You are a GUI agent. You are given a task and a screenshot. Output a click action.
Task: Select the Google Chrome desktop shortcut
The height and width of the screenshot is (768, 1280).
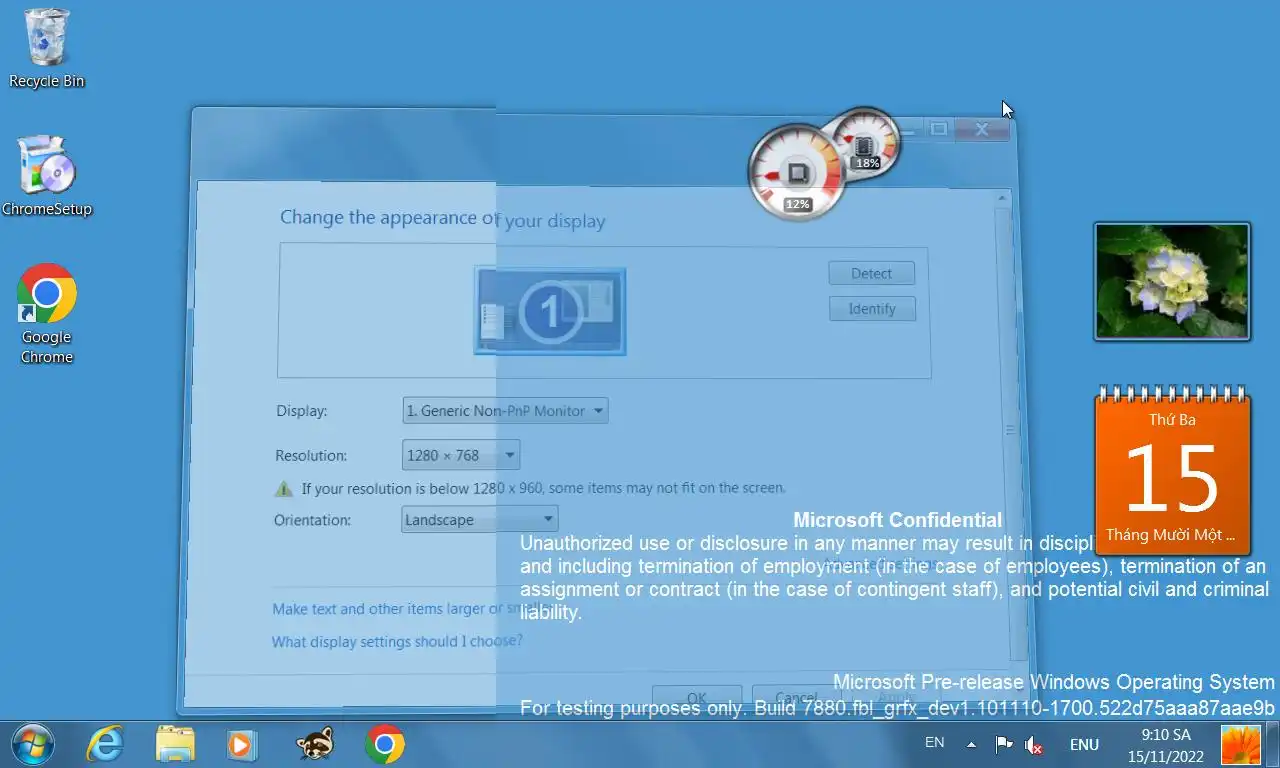(47, 314)
